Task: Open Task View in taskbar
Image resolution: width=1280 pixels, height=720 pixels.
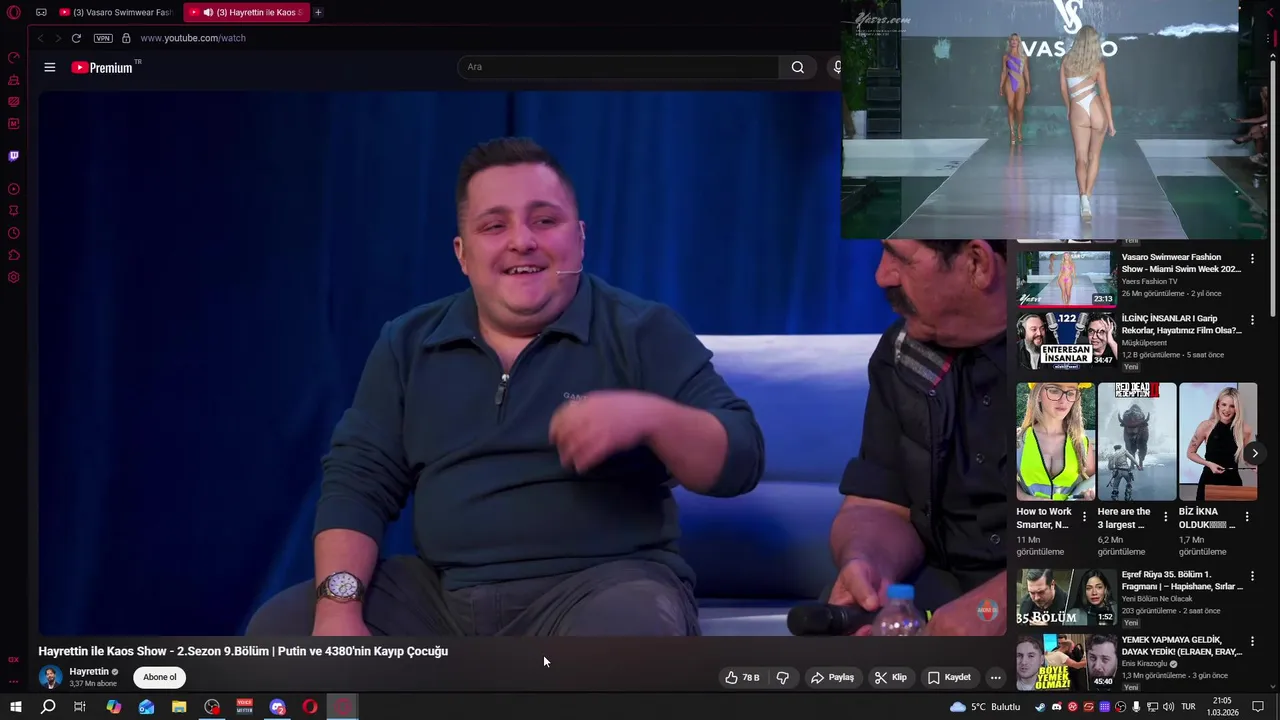Action: (80, 707)
